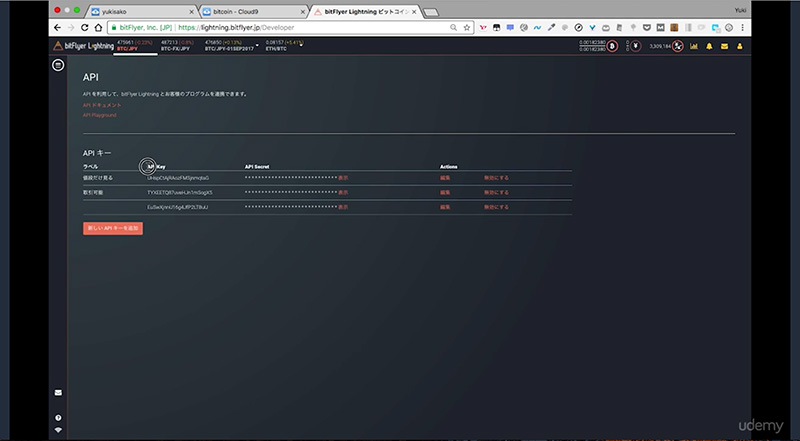Click the Pocket extension icon
800x441 pixels.
point(647,28)
